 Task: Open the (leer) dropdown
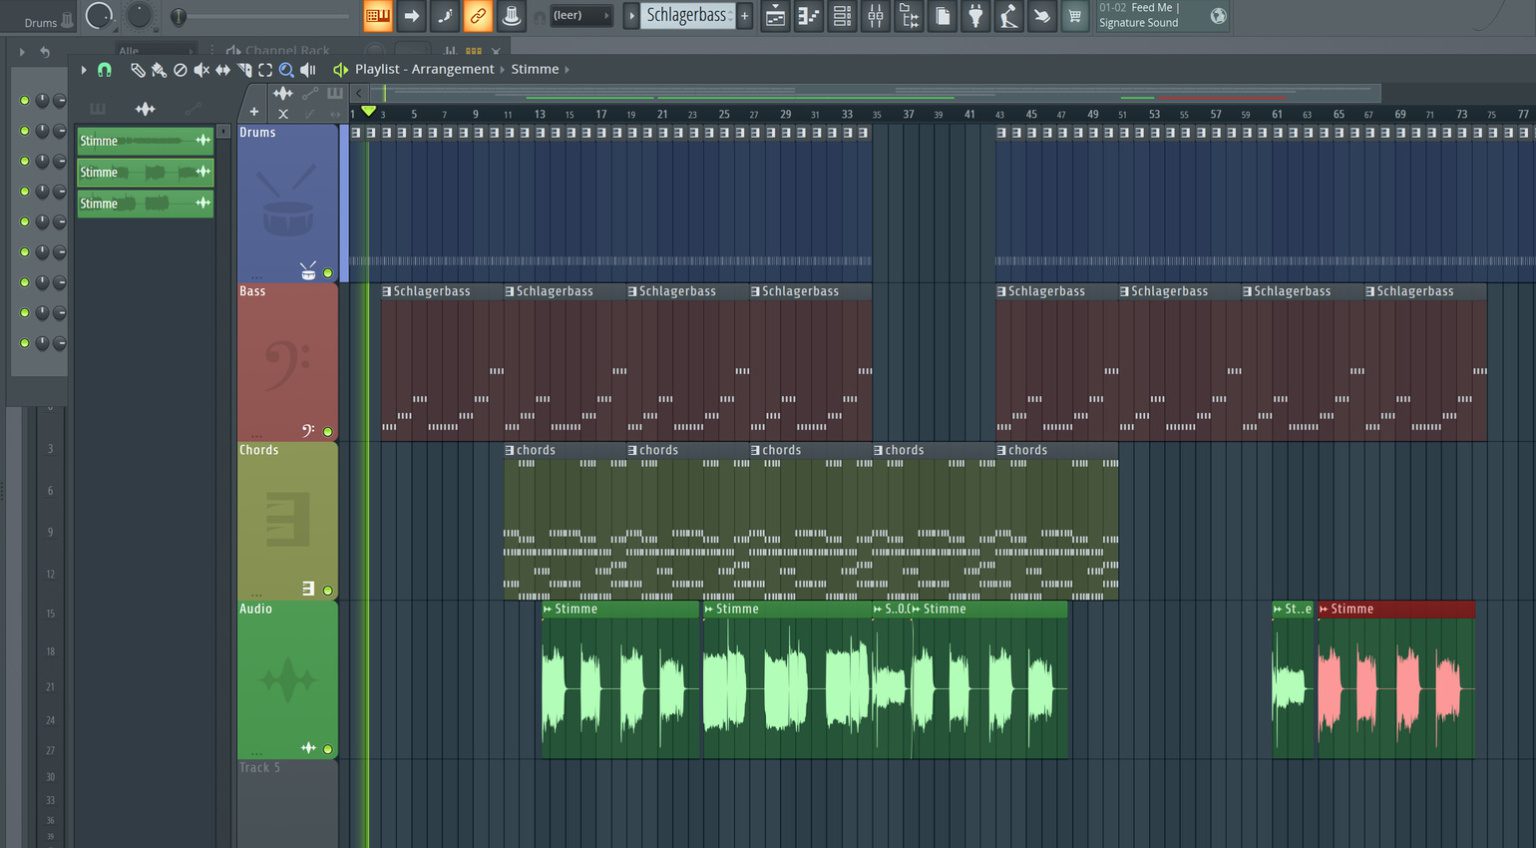[x=582, y=16]
